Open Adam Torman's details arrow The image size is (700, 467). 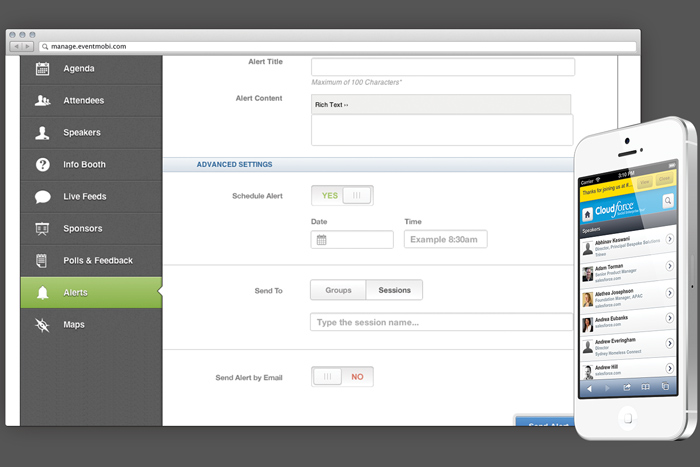(x=669, y=266)
